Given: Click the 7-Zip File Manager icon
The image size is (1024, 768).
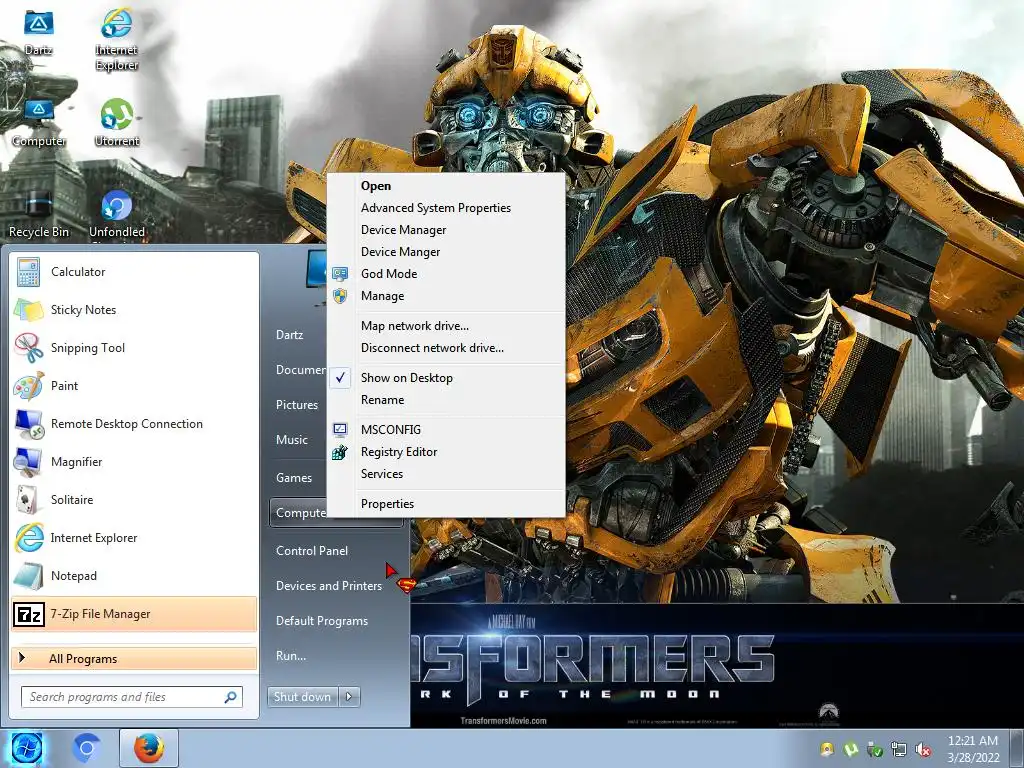Looking at the screenshot, I should [29, 615].
